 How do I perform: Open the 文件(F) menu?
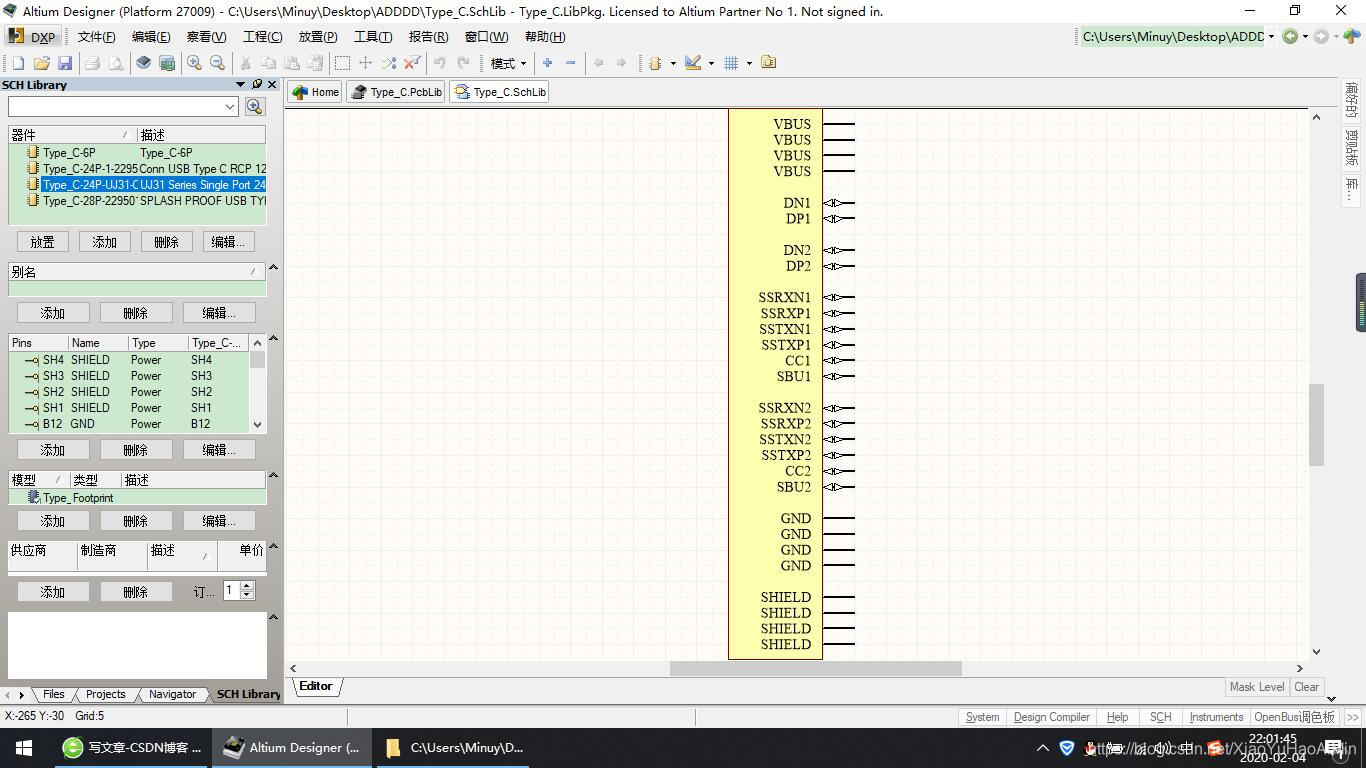(x=96, y=37)
